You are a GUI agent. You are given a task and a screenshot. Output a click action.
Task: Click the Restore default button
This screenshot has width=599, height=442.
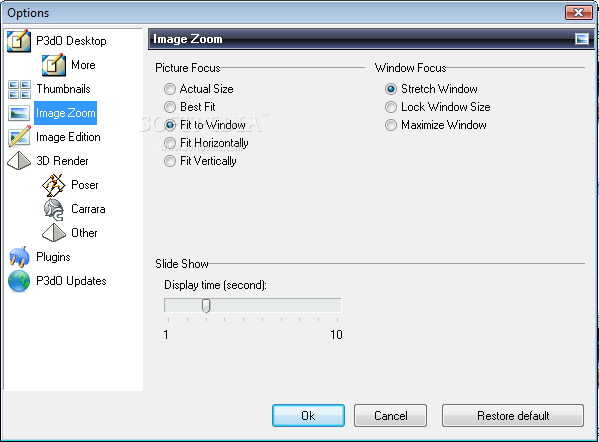click(x=513, y=415)
